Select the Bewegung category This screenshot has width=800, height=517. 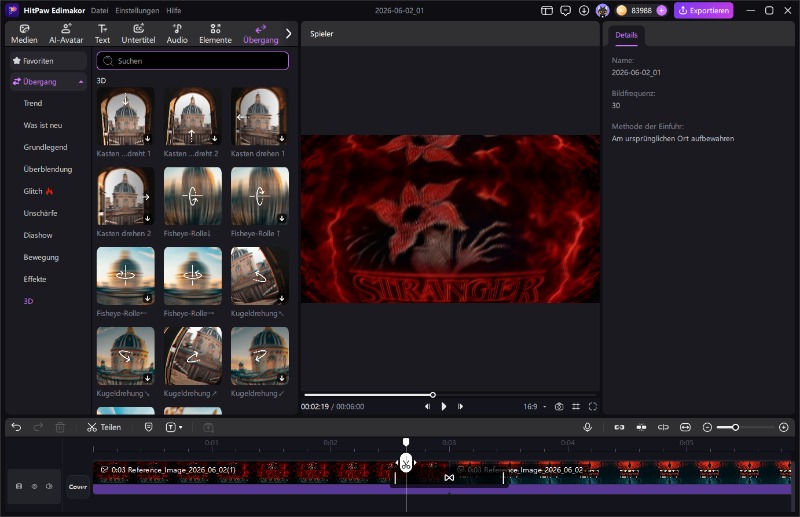click(41, 257)
